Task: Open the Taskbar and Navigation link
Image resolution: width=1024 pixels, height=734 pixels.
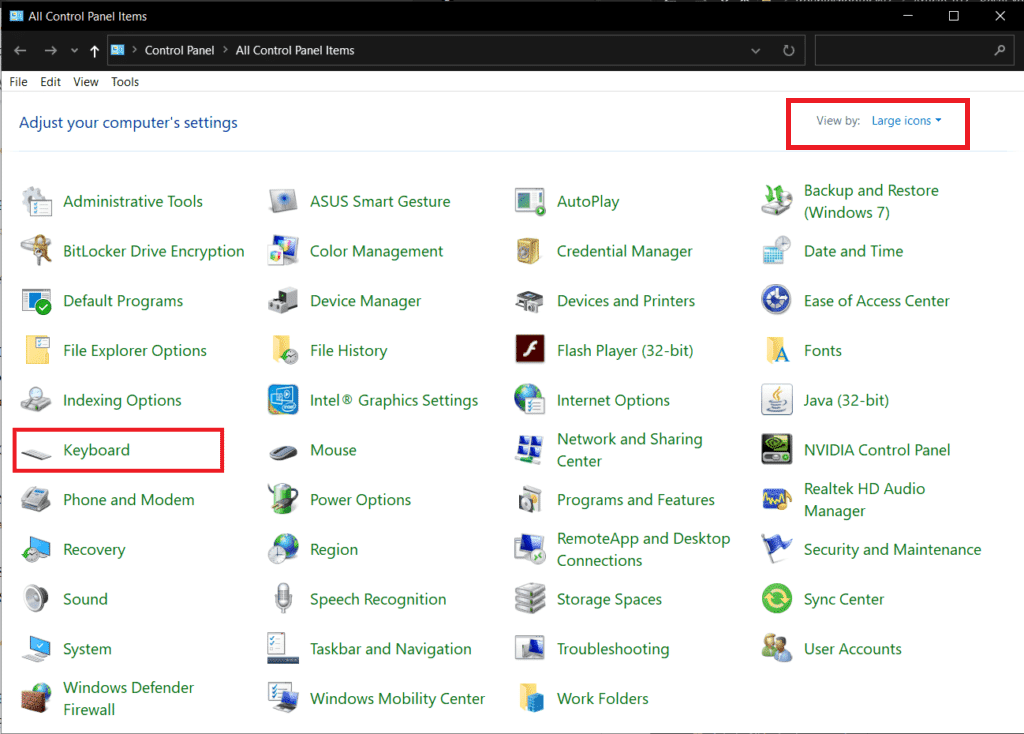Action: tap(391, 648)
